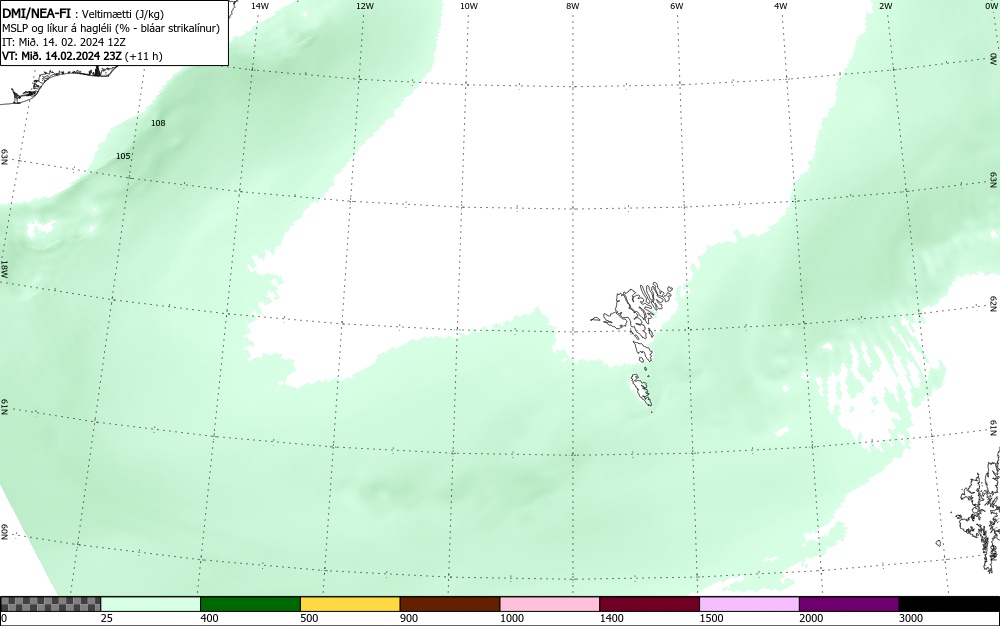The height and width of the screenshot is (626, 1000).
Task: Click the dark green 400-500 legend swatch
Action: pyautogui.click(x=250, y=604)
